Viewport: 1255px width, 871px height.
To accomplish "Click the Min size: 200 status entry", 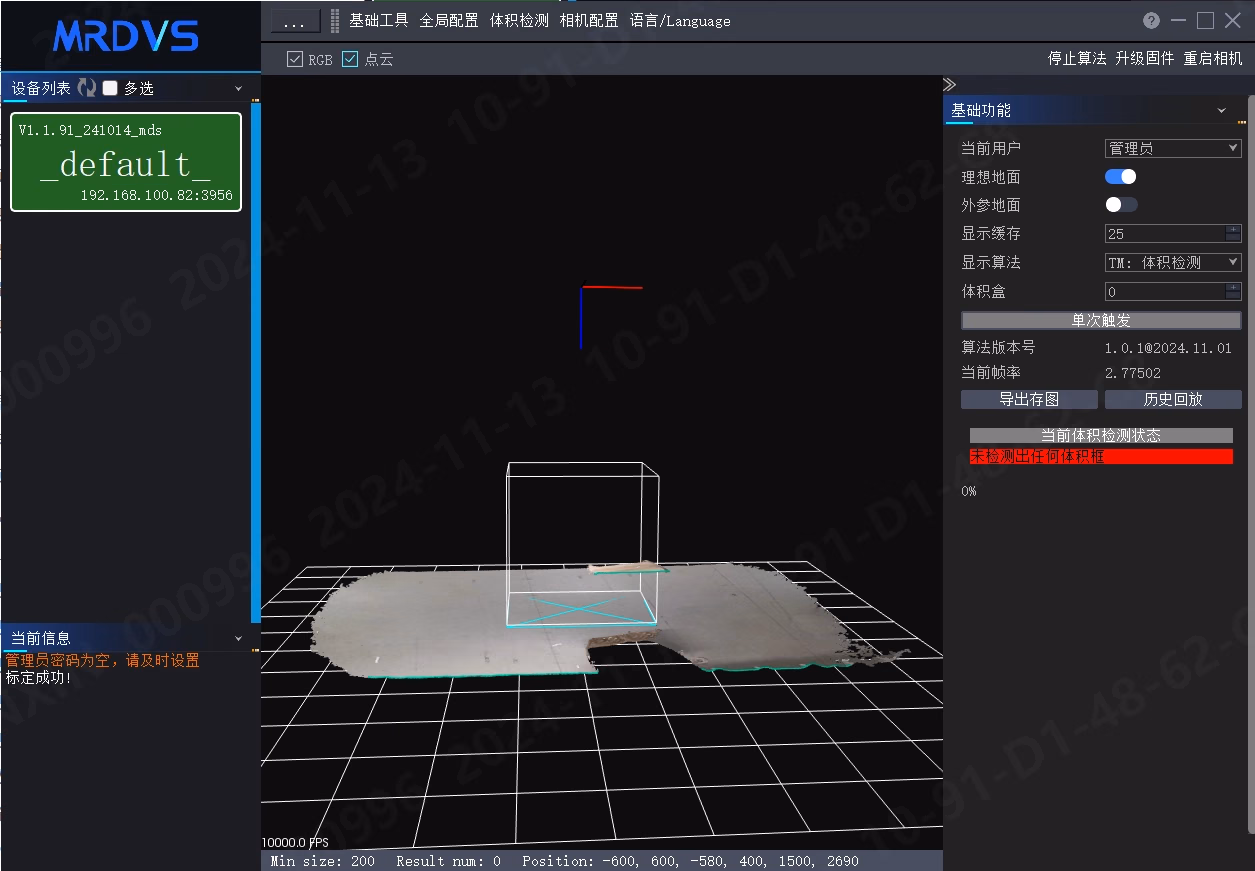I will (x=323, y=861).
